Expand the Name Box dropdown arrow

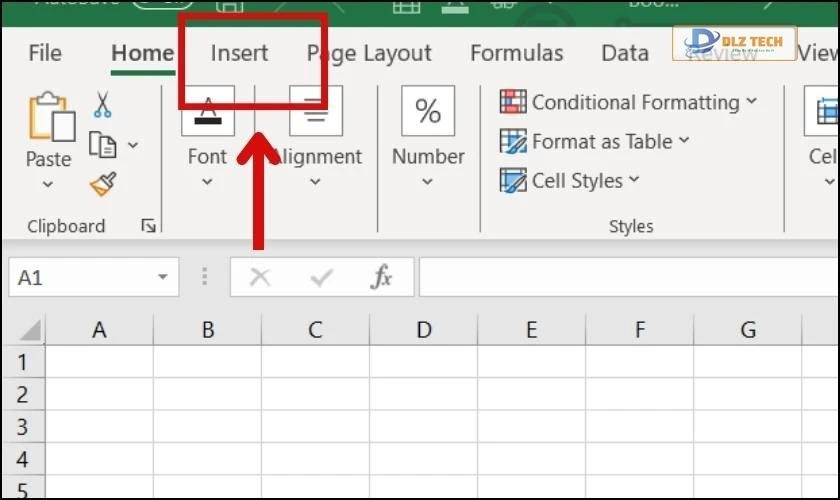pyautogui.click(x=161, y=278)
